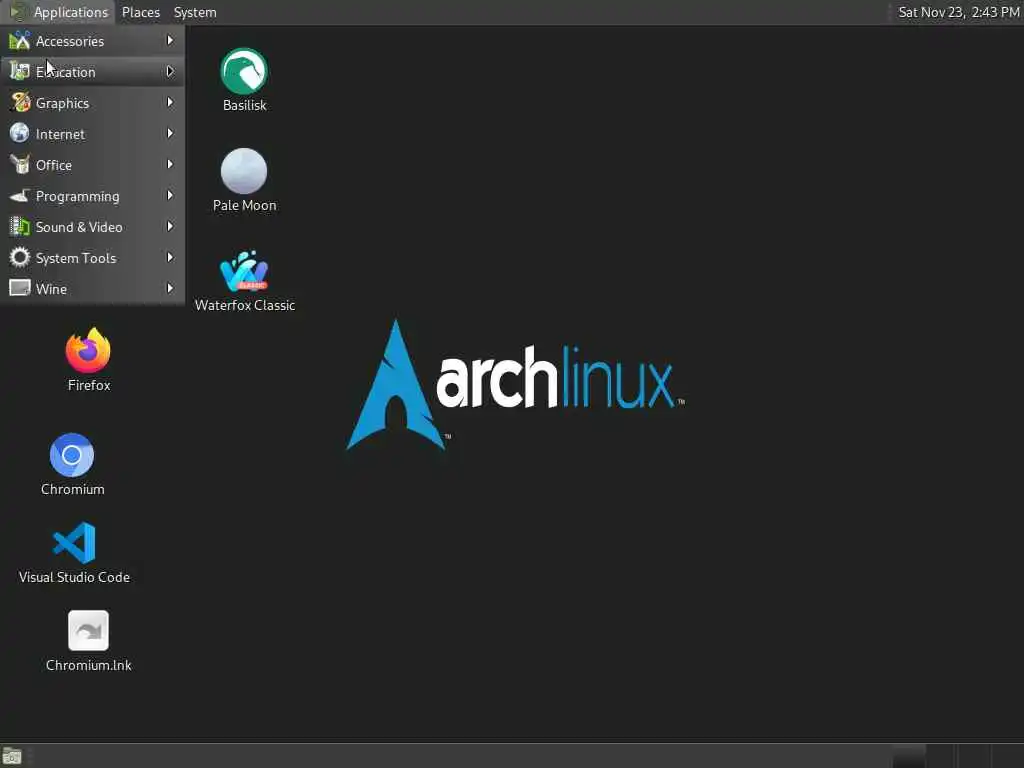Click the workspace switcher in bottom panel
This screenshot has height=768, width=1024.
pyautogui.click(x=957, y=756)
